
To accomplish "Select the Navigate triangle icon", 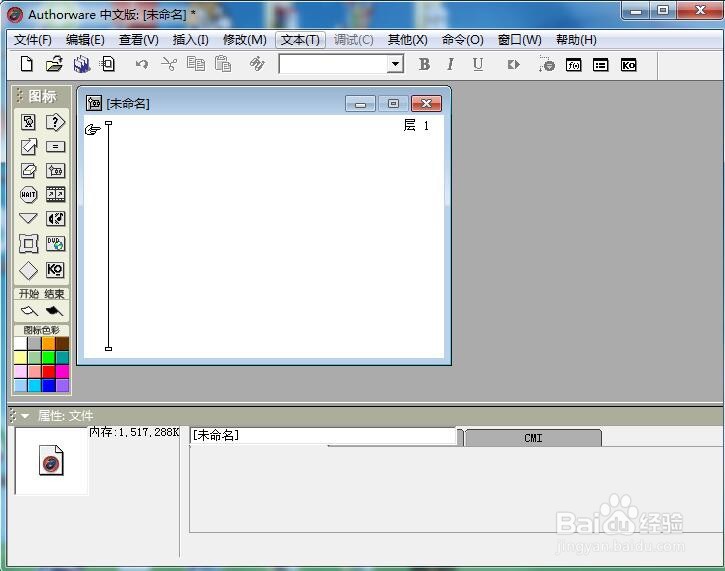I will [x=29, y=218].
